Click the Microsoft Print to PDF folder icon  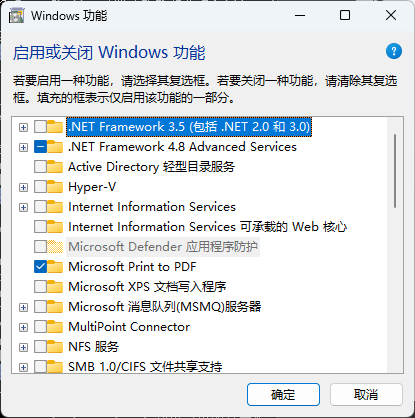coord(55,267)
